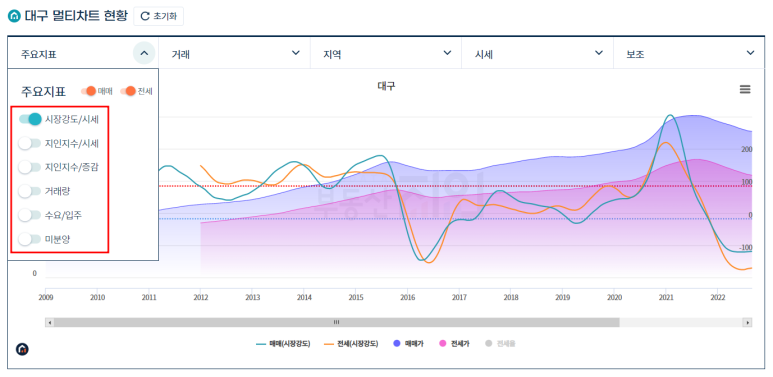This screenshot has width=773, height=377.
Task: Toggle 매매(시장강도) legend item
Action: 283,344
